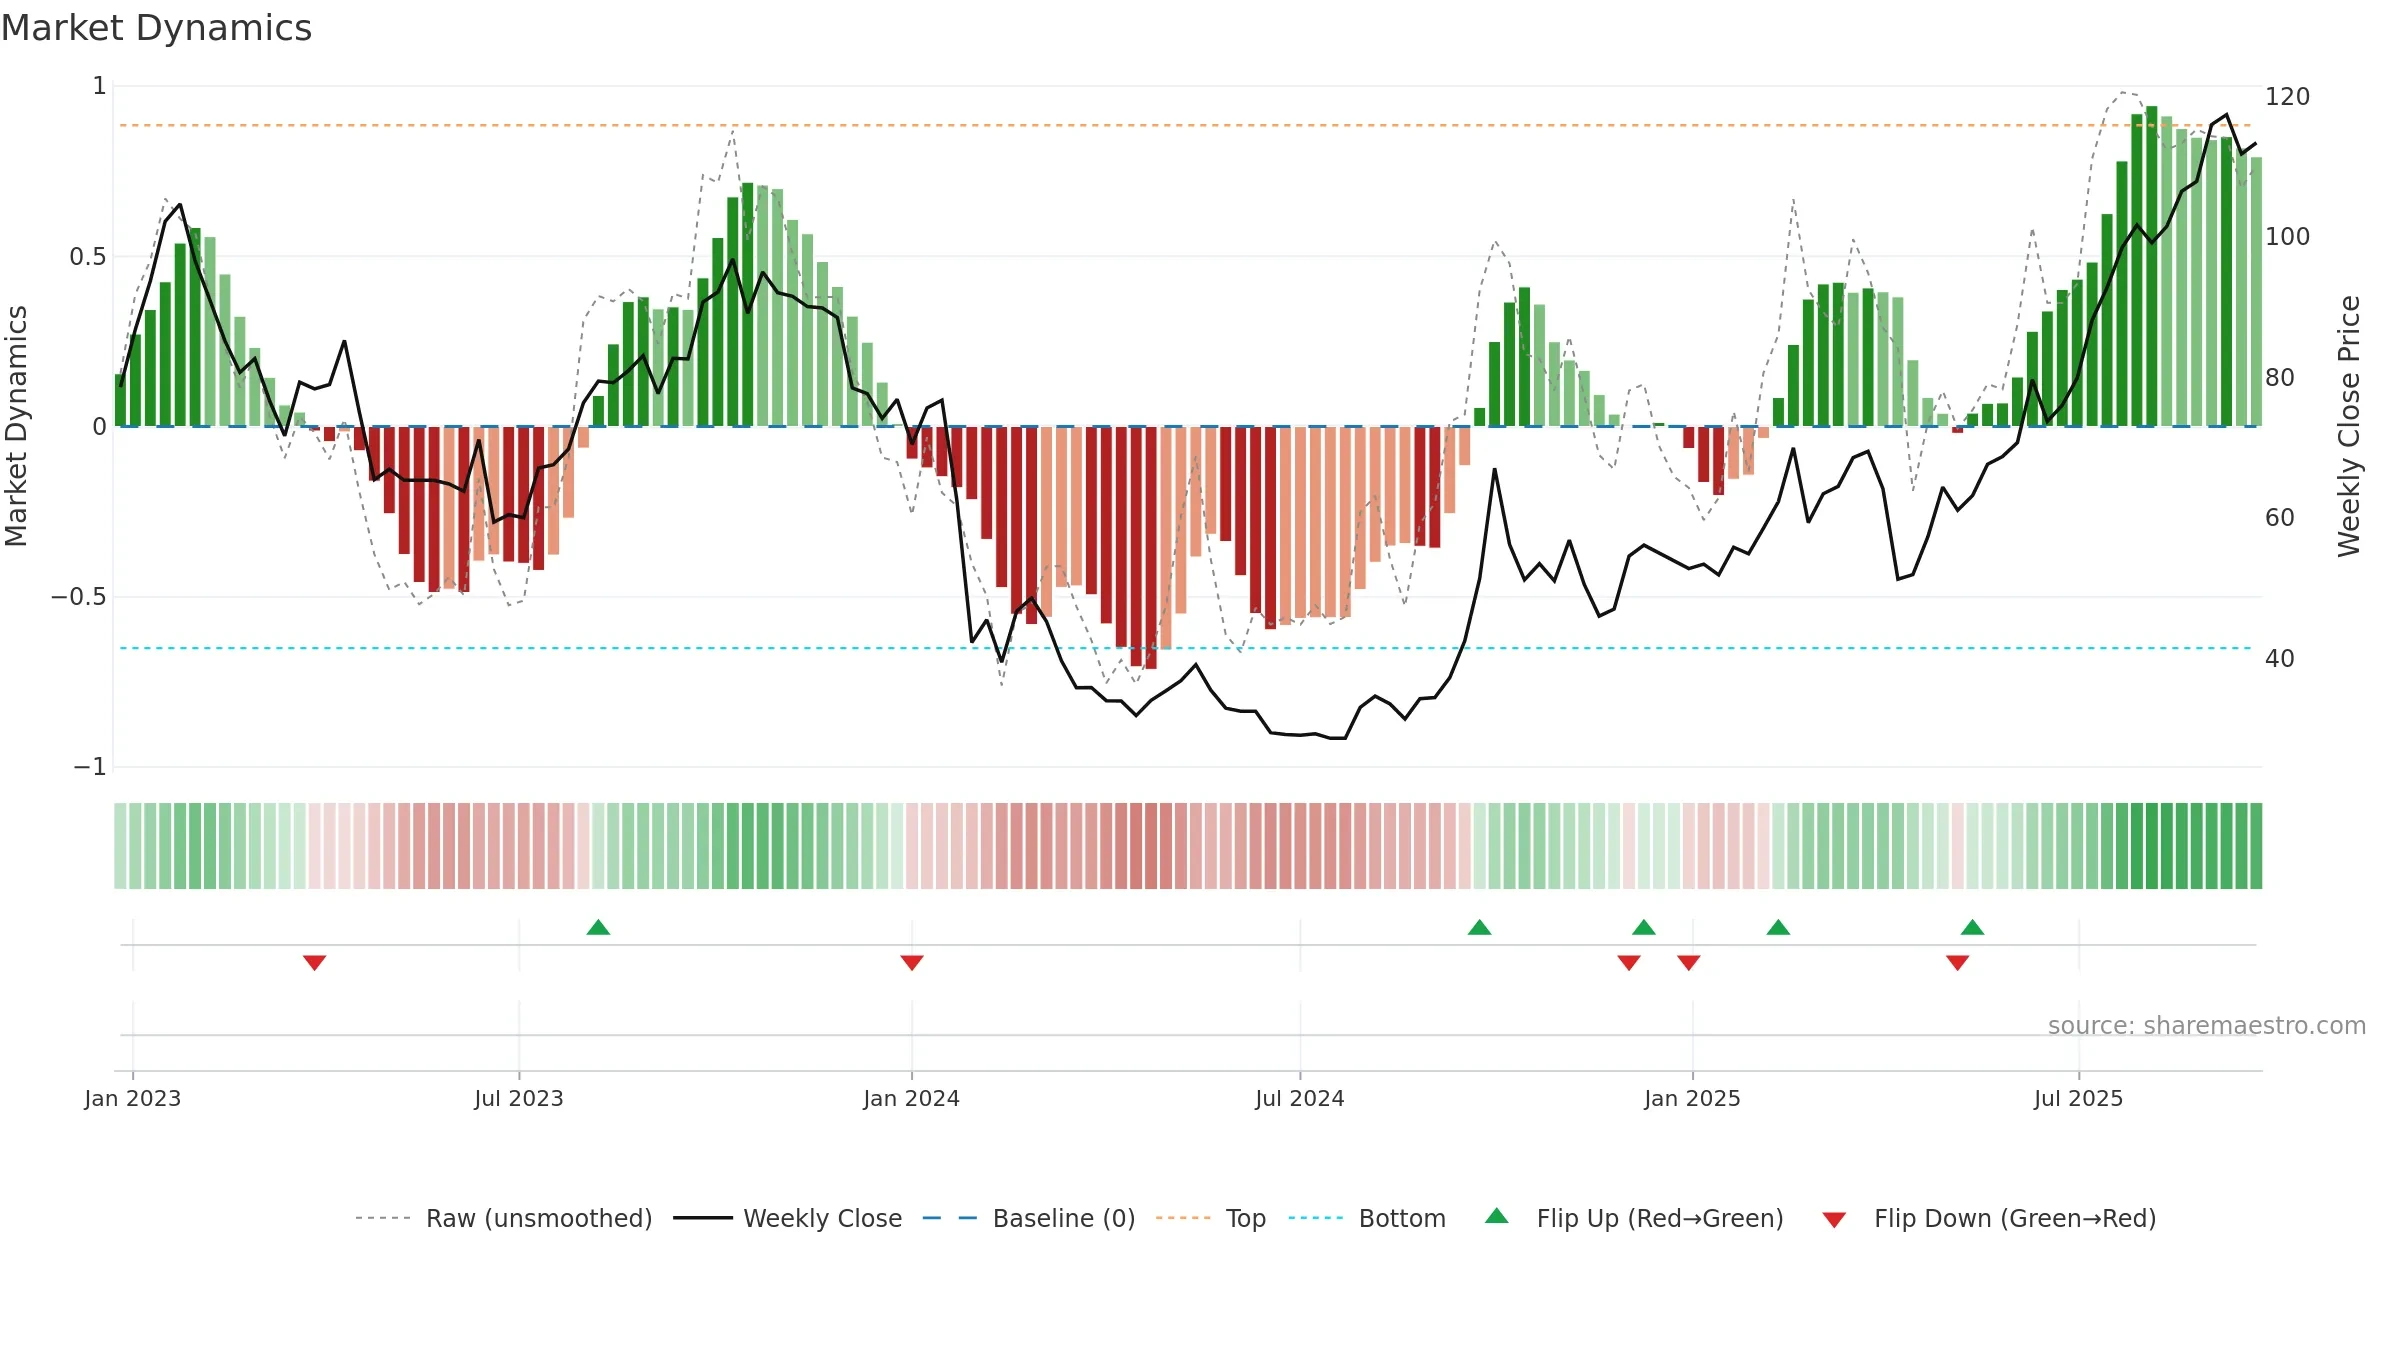Click the red triangle icon in the legend

point(1833,1220)
